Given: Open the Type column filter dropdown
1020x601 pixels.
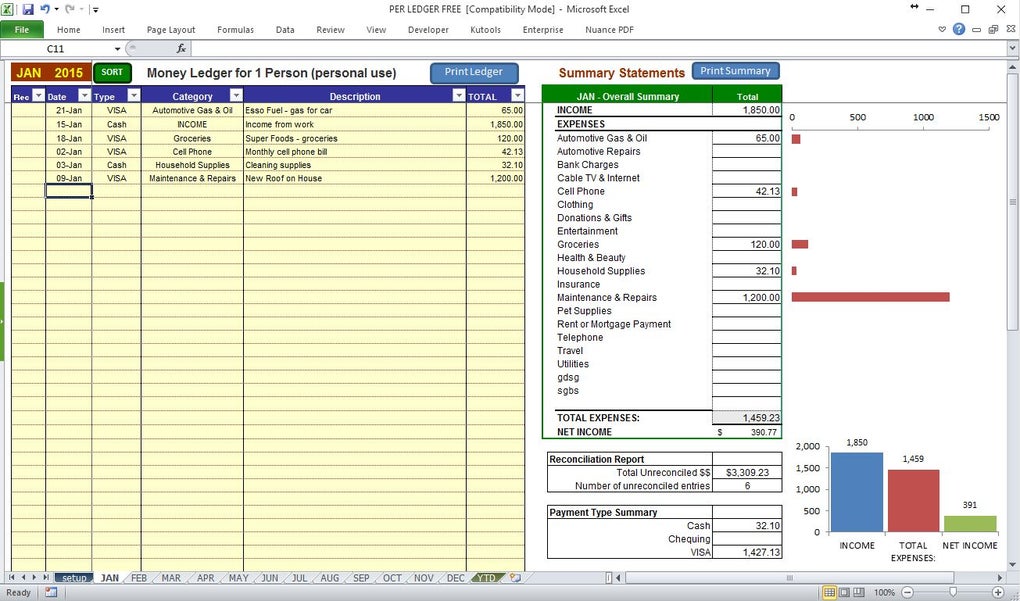Looking at the screenshot, I should point(133,96).
